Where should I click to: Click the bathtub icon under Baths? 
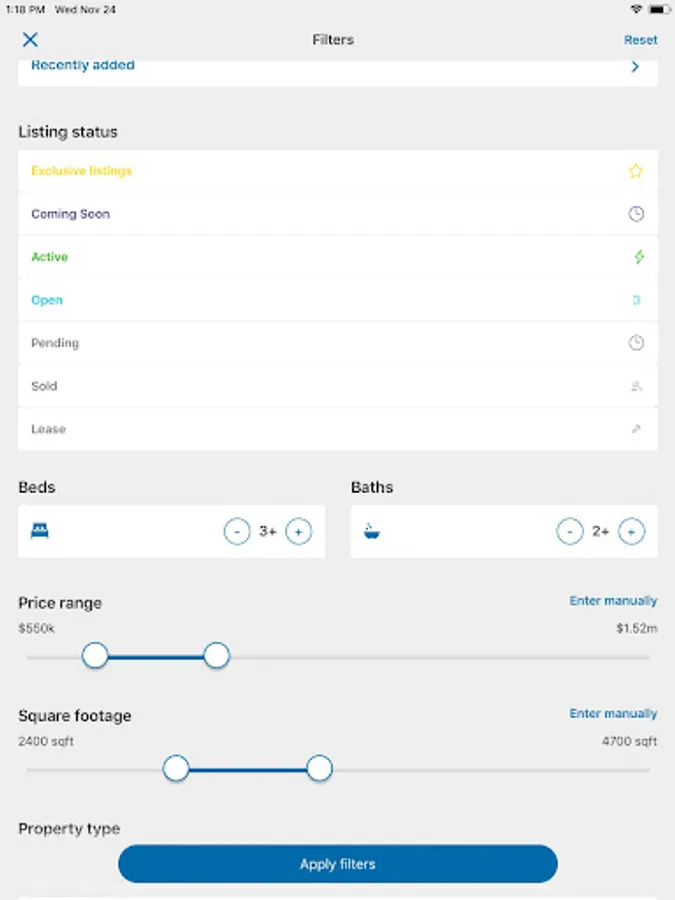372,531
